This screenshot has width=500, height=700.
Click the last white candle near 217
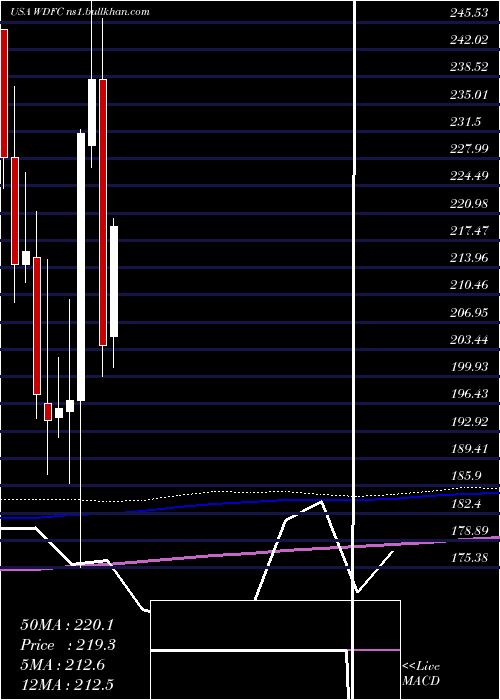click(x=114, y=281)
